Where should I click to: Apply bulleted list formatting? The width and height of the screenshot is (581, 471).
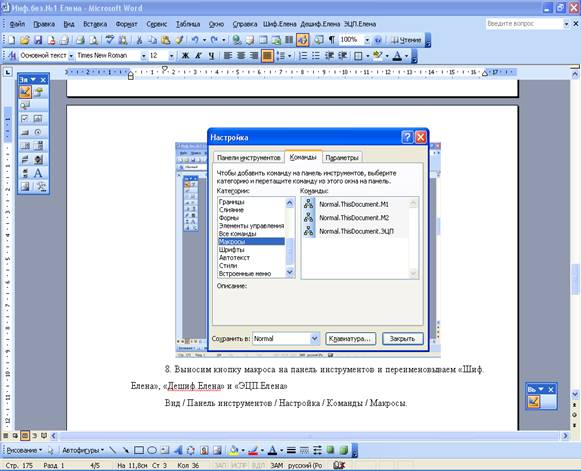click(316, 56)
